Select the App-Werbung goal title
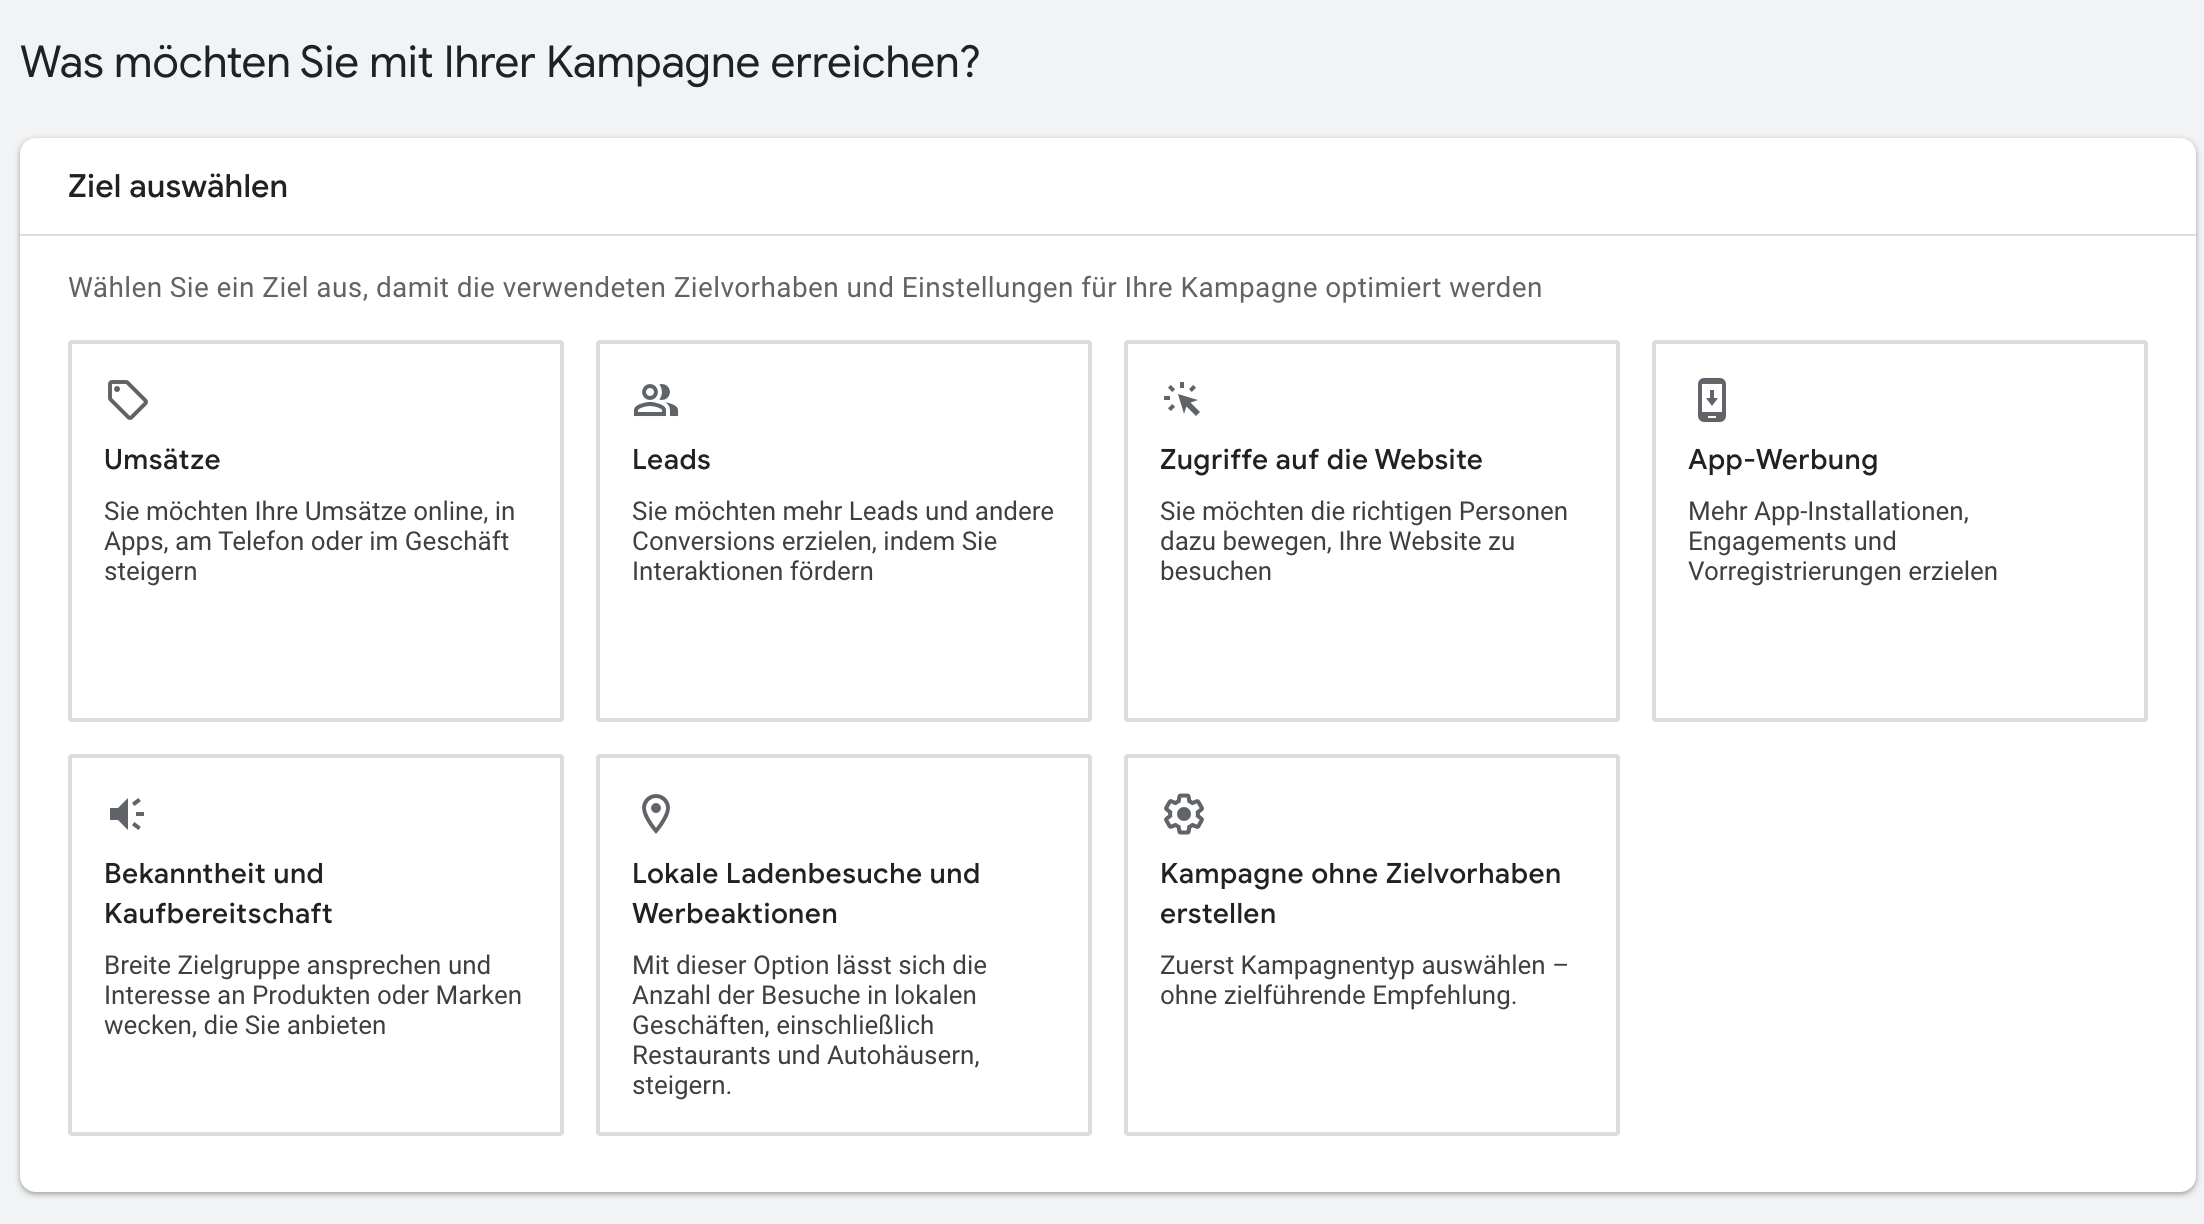This screenshot has height=1224, width=2204. point(1783,460)
